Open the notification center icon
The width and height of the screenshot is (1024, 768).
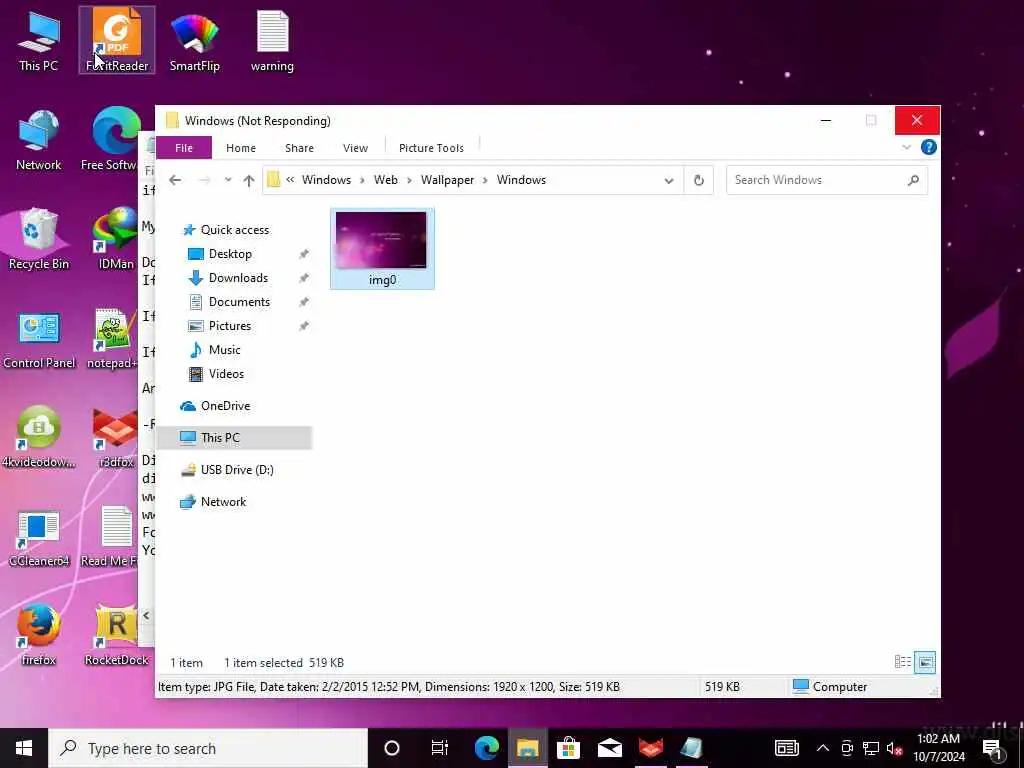pyautogui.click(x=993, y=748)
